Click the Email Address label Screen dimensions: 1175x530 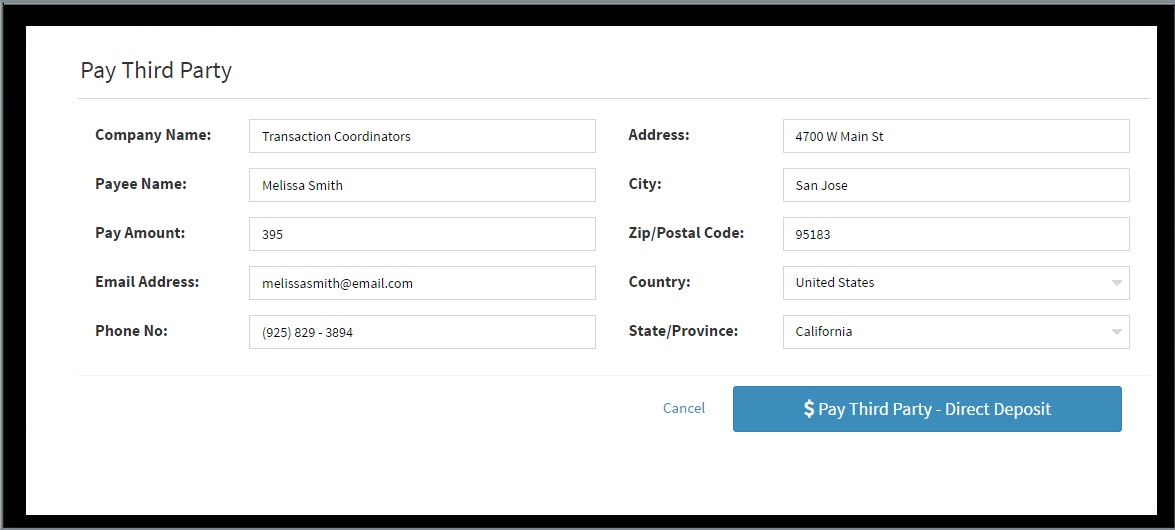pyautogui.click(x=147, y=282)
